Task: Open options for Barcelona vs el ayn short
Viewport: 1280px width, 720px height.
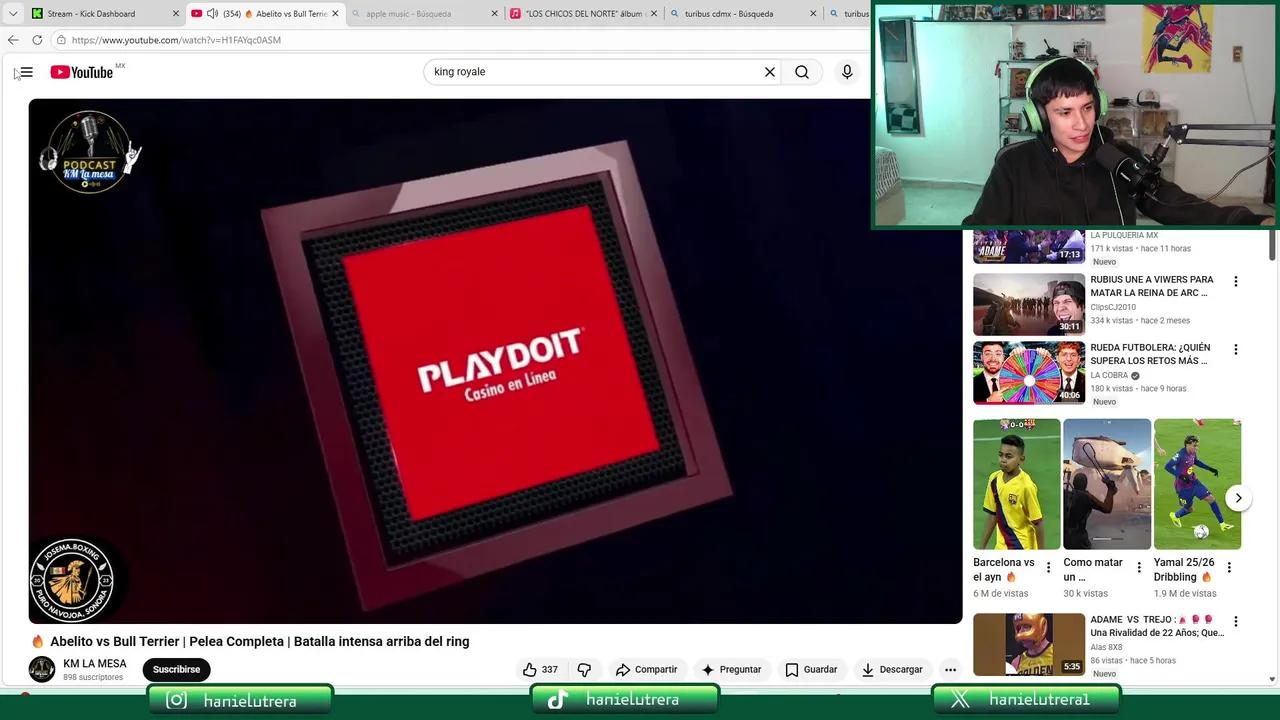Action: (1048, 568)
